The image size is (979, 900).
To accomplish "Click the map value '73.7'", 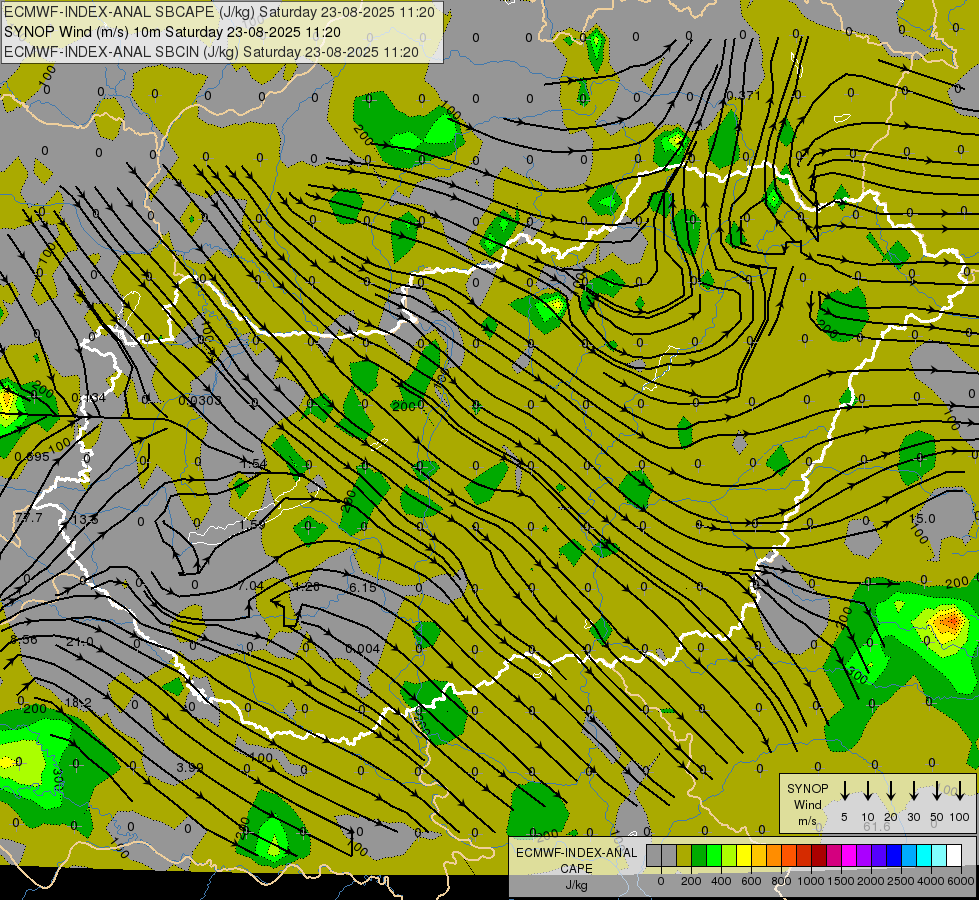I will 29,518.
